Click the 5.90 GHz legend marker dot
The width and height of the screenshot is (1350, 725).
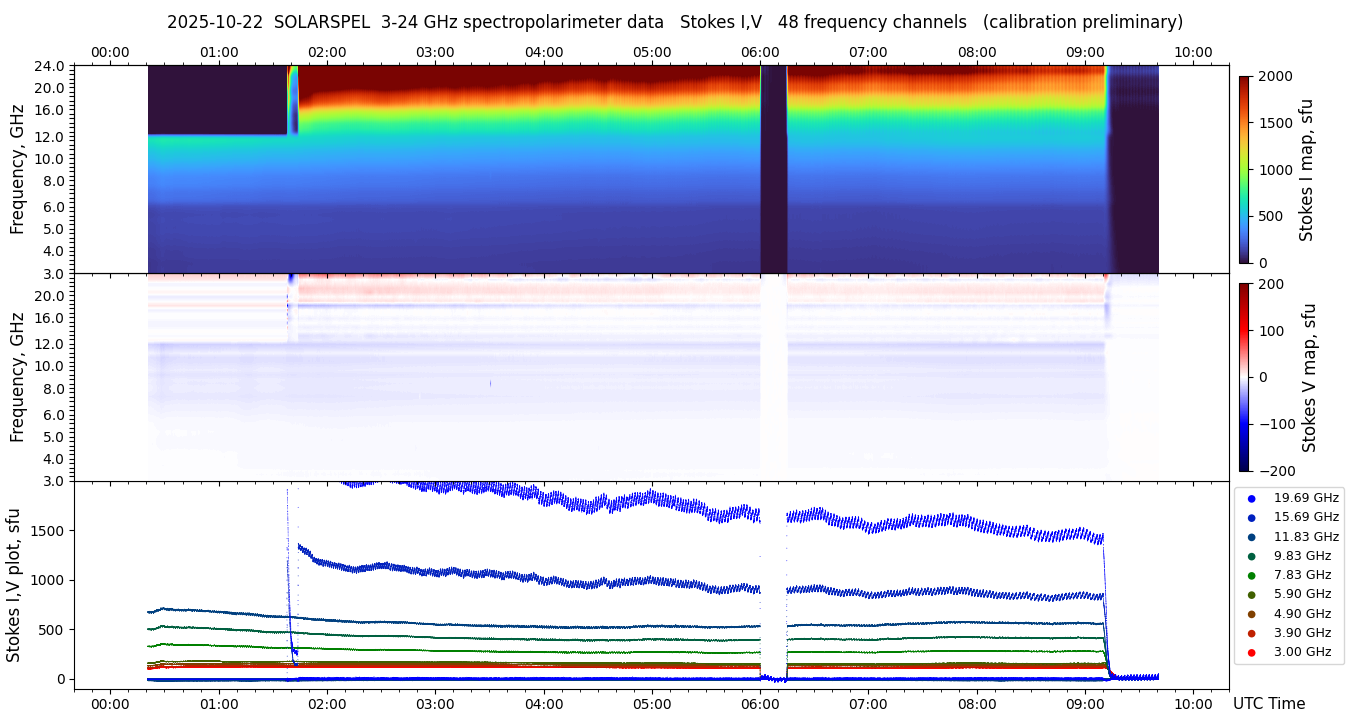coord(1251,595)
